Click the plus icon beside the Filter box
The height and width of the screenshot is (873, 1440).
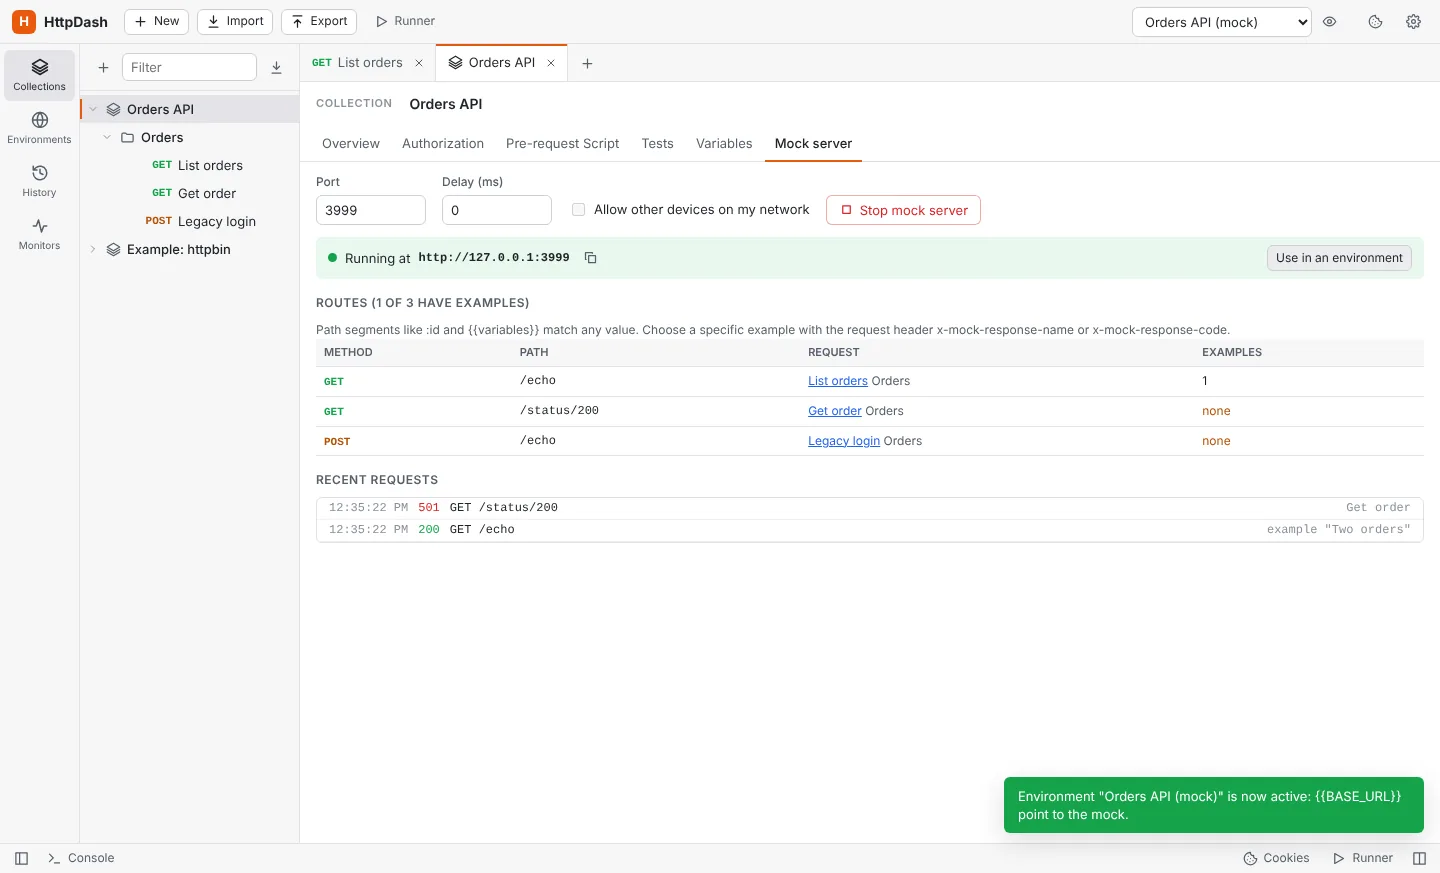pos(103,67)
